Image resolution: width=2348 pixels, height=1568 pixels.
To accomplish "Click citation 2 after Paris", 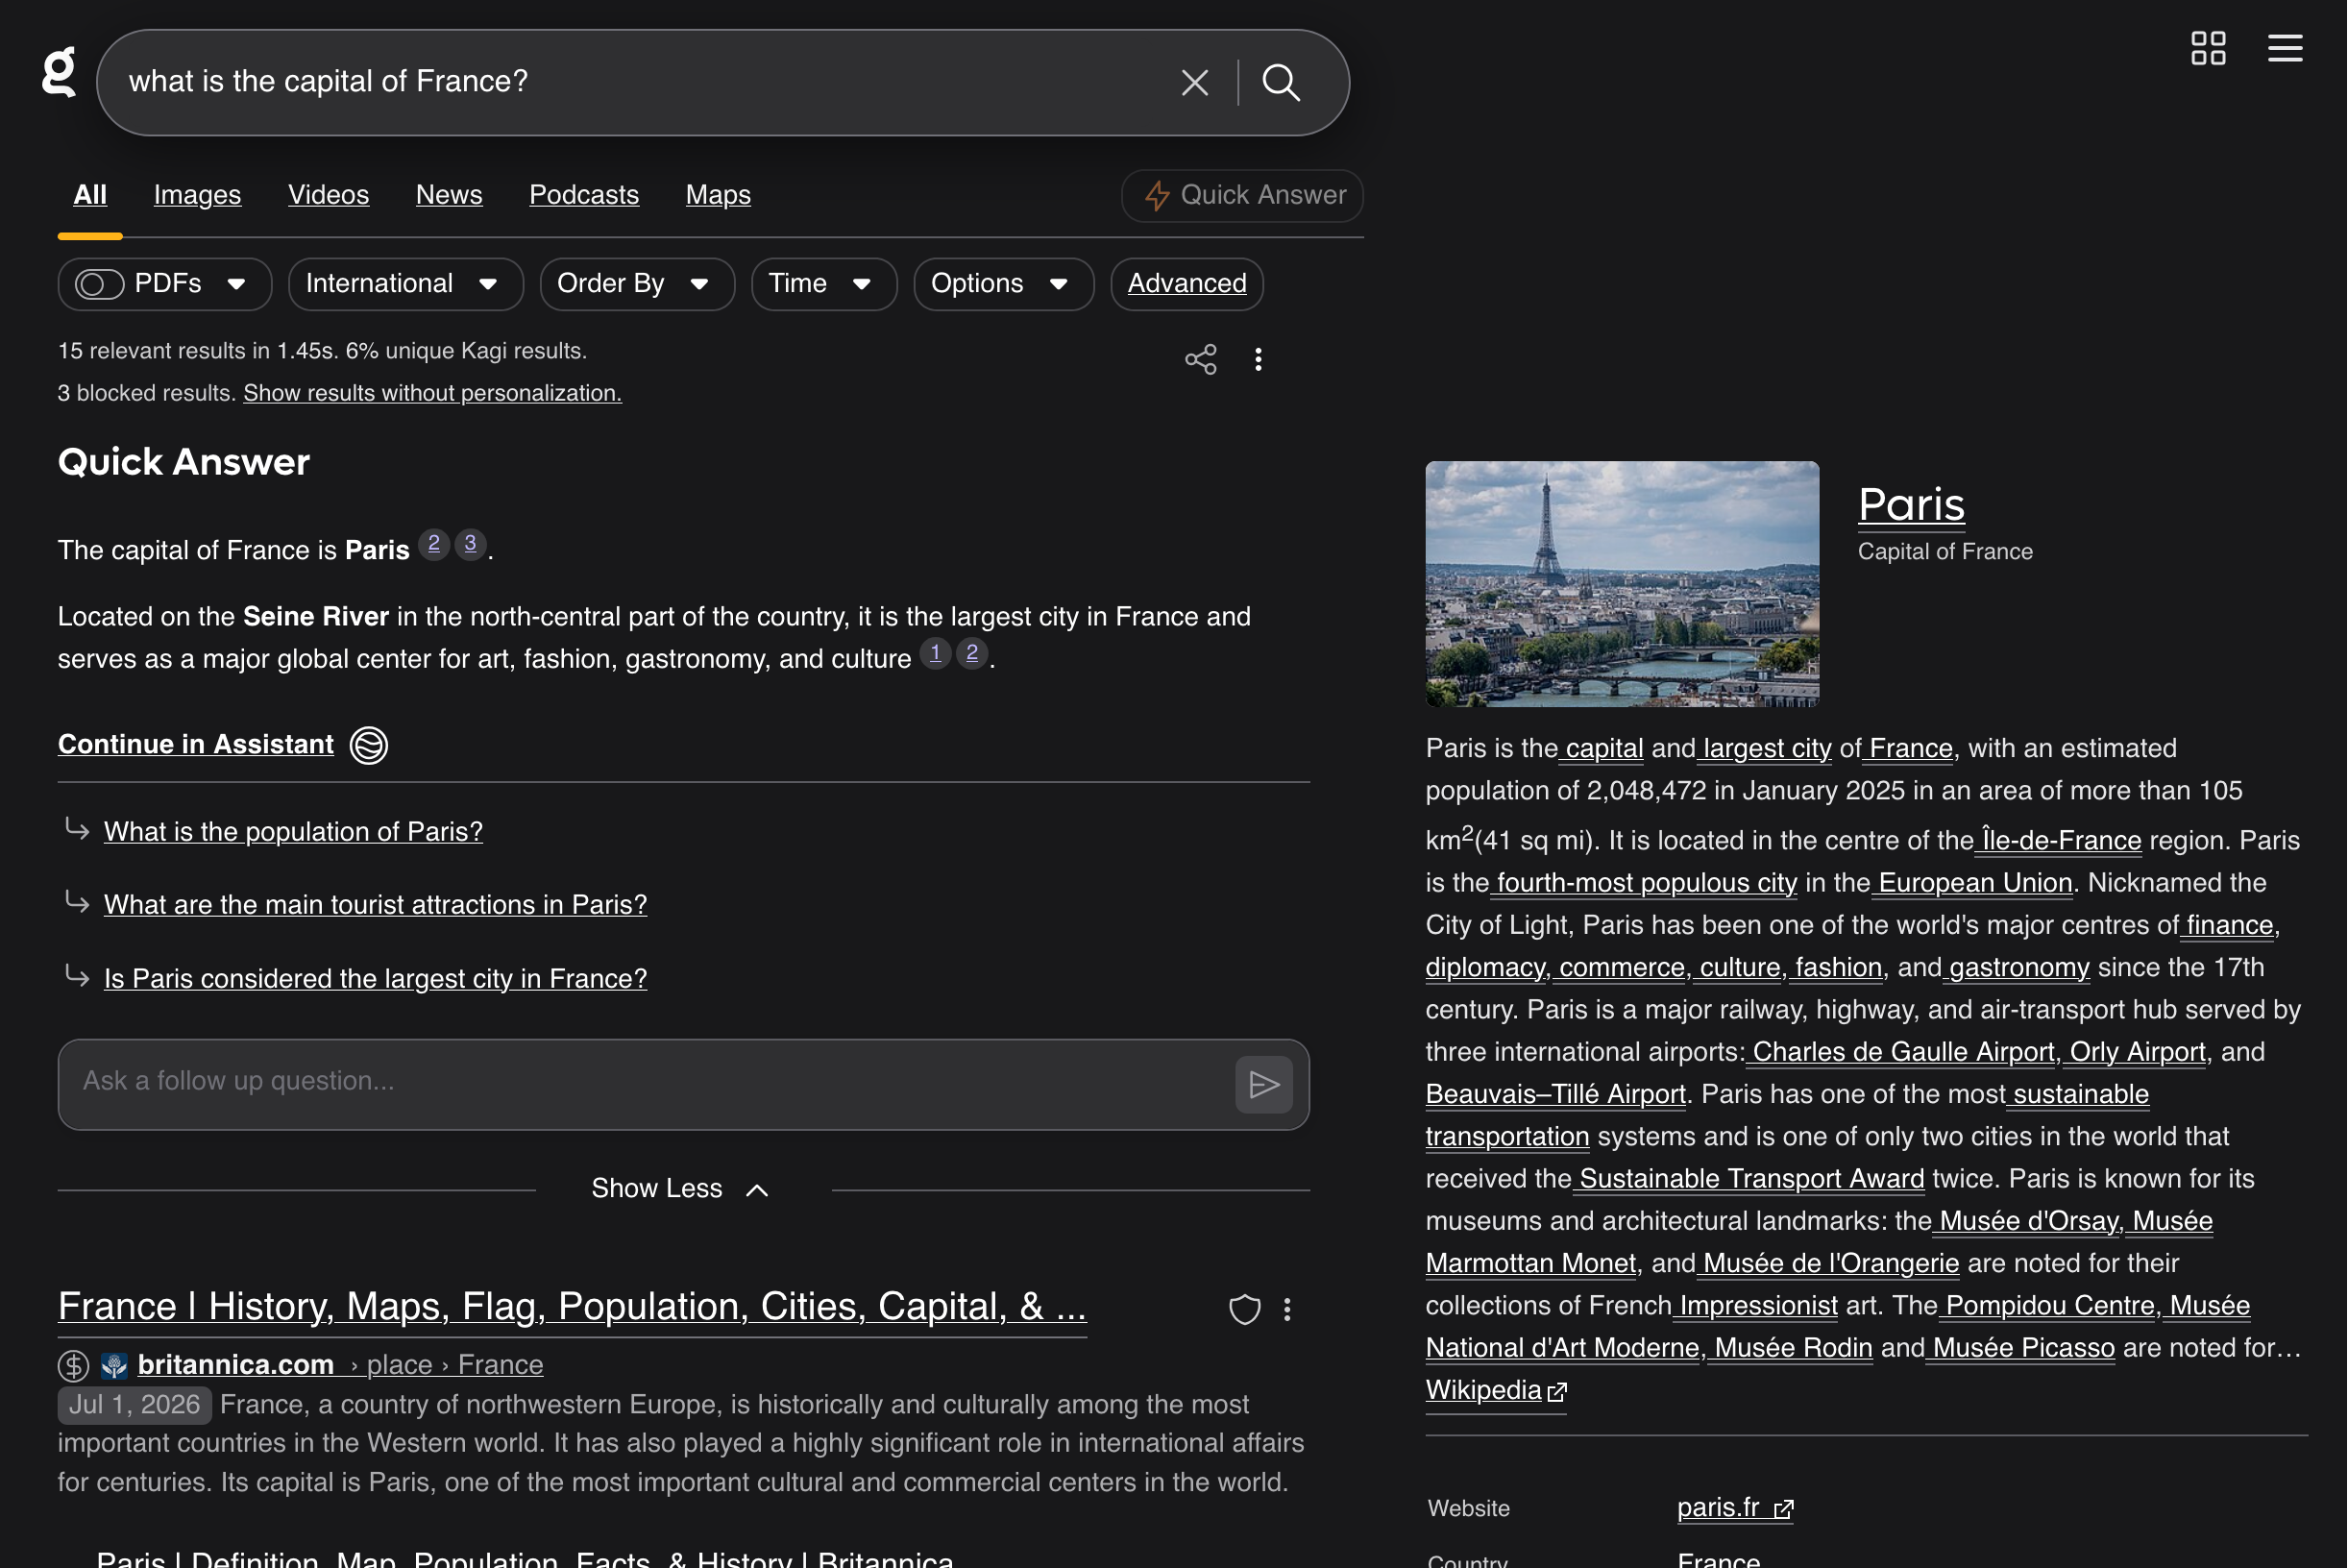I will point(434,544).
